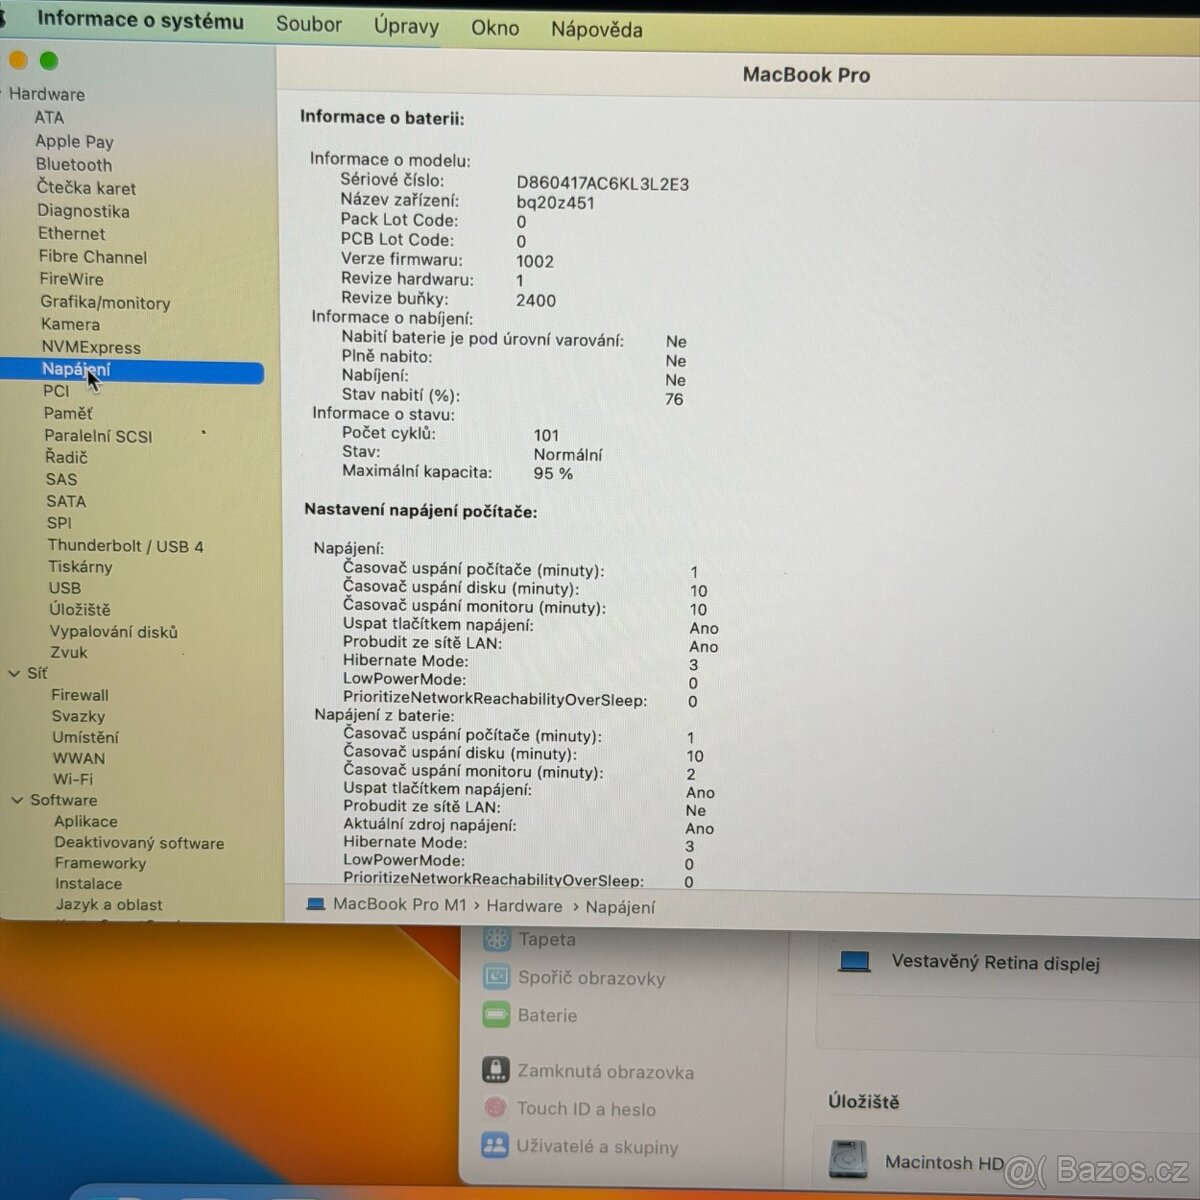Select Touch ID a heslo fingerprint icon
This screenshot has width=1200, height=1200.
(x=495, y=1108)
